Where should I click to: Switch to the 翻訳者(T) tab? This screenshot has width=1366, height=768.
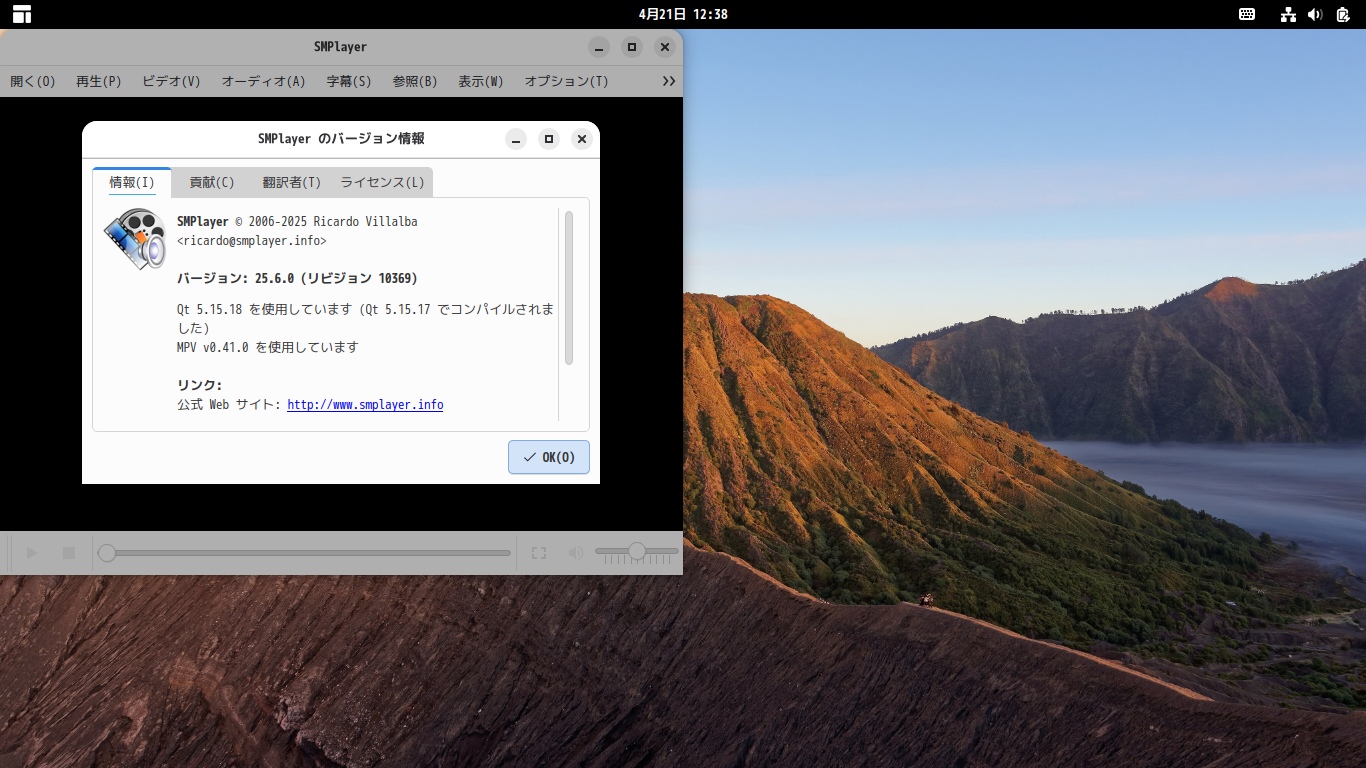click(x=290, y=182)
